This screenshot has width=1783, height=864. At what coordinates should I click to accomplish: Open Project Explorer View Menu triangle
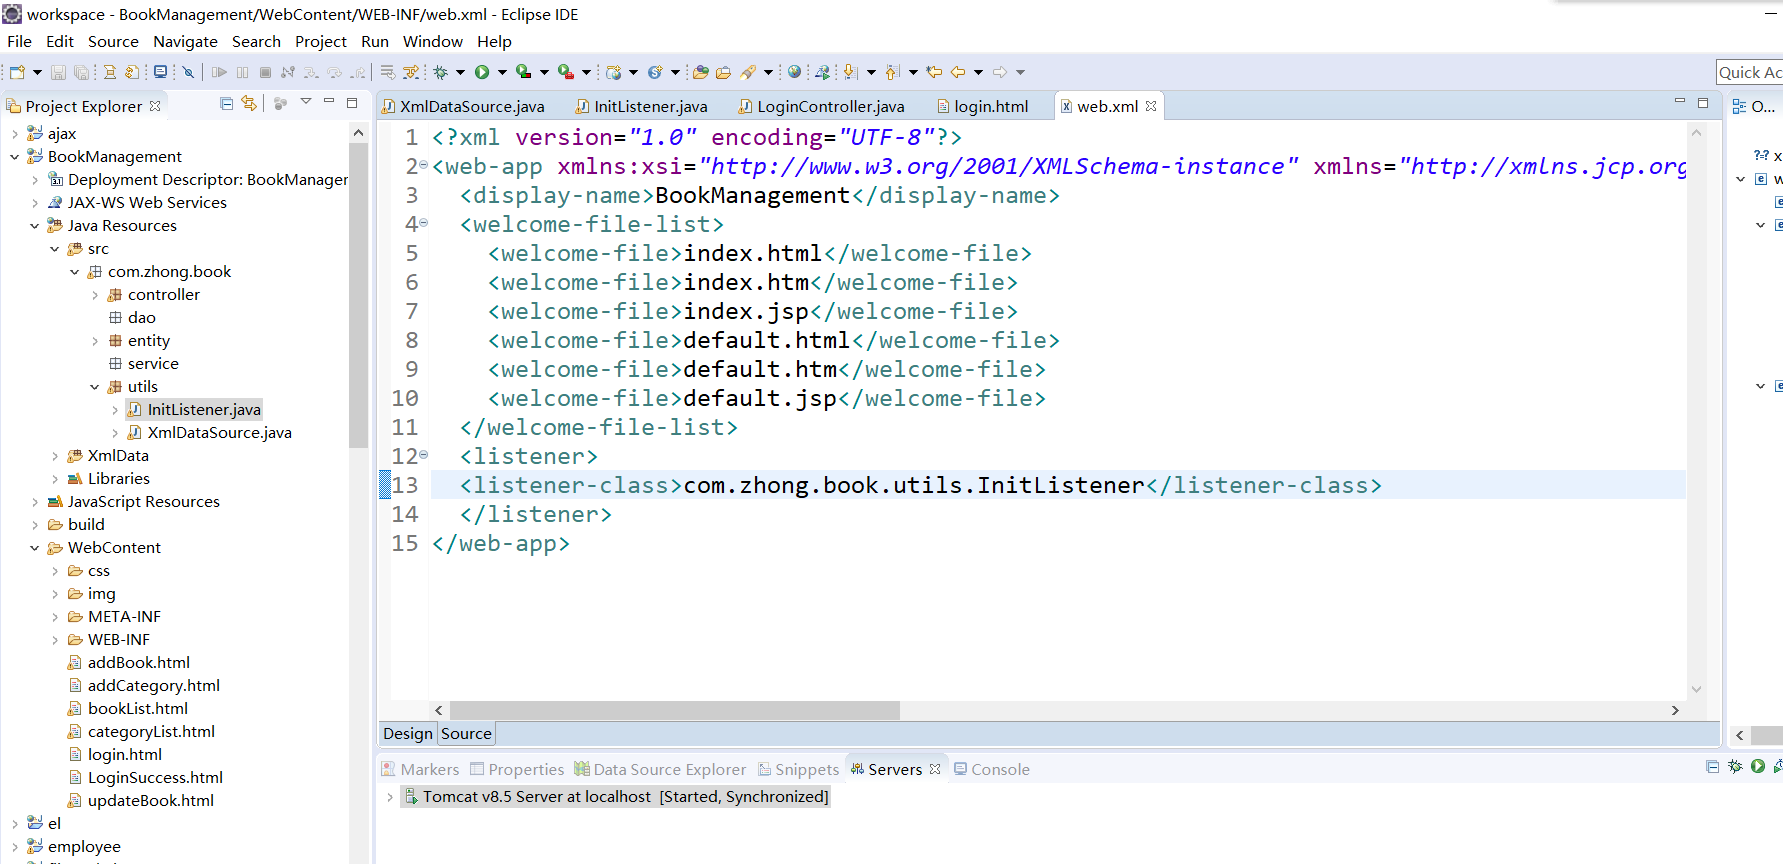[x=306, y=102]
